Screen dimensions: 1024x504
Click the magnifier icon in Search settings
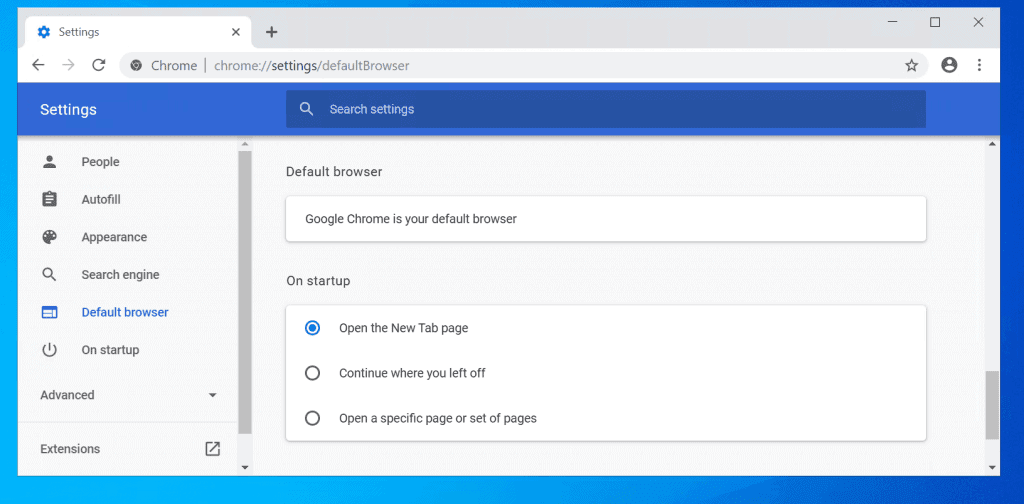[306, 109]
